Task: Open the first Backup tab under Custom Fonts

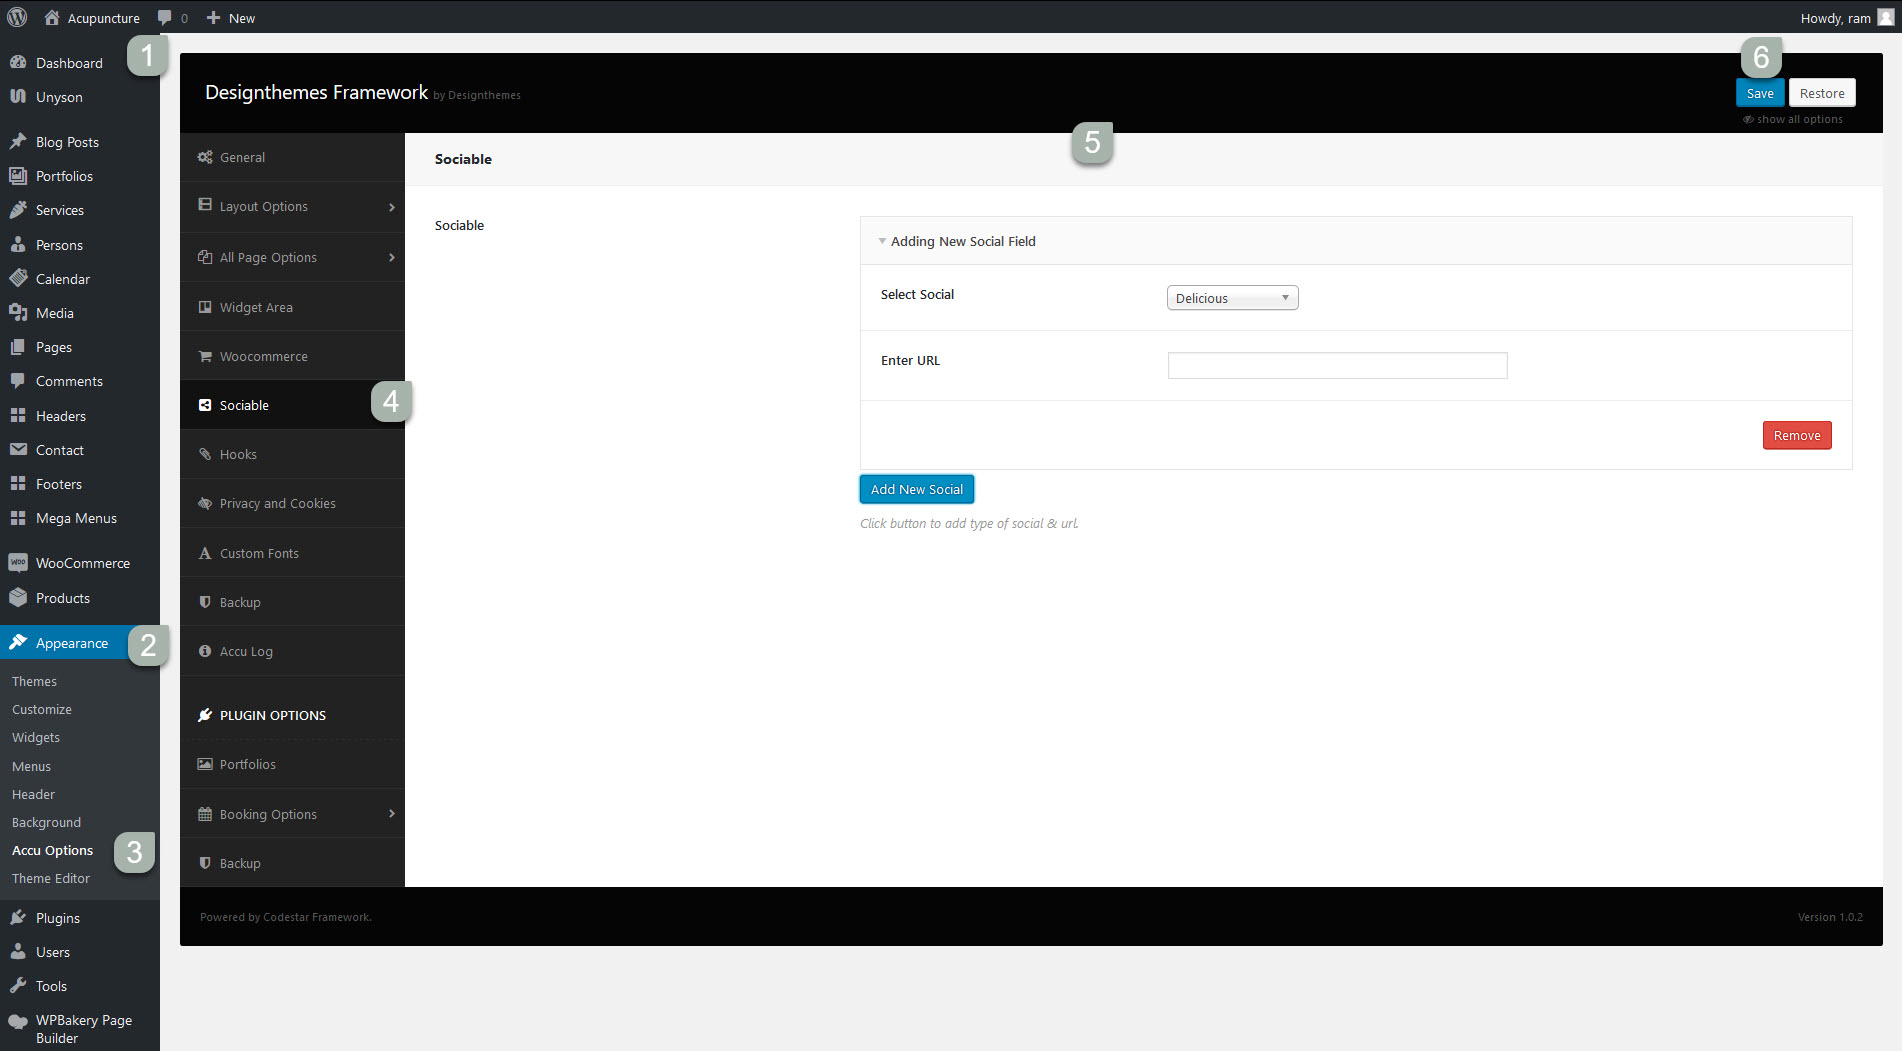Action: point(292,602)
